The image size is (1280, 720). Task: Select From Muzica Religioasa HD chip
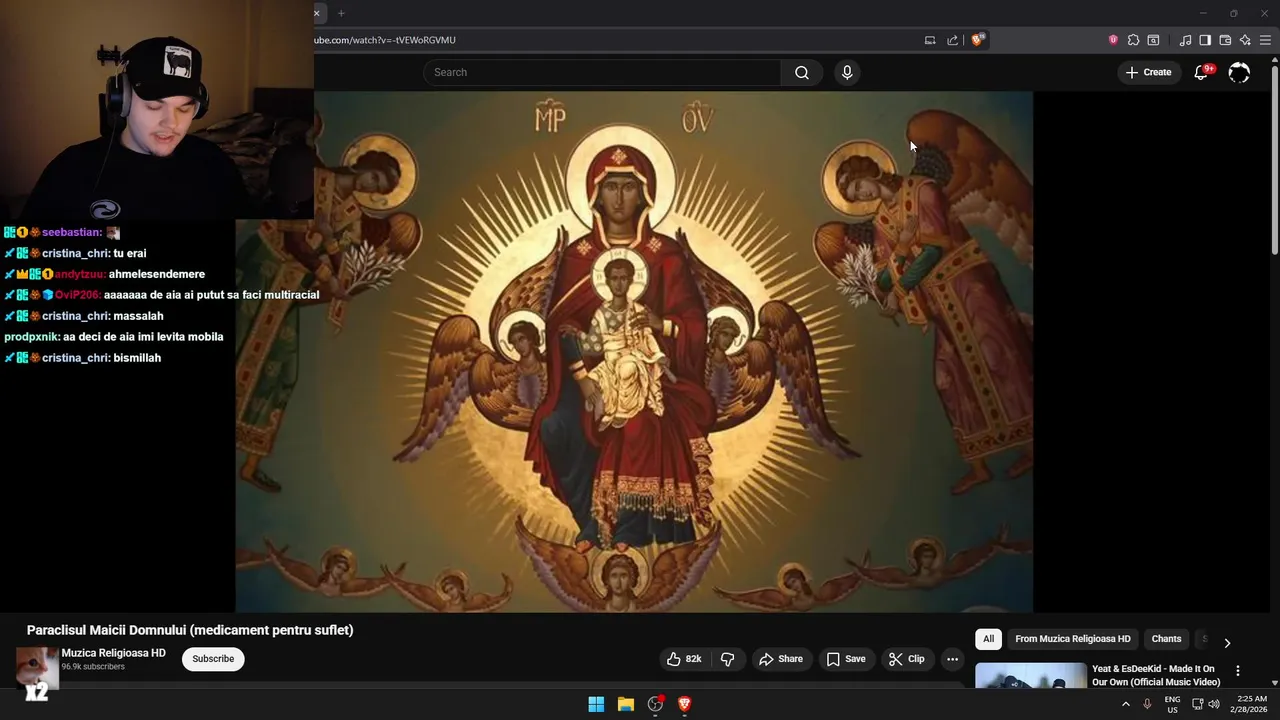tap(1072, 639)
